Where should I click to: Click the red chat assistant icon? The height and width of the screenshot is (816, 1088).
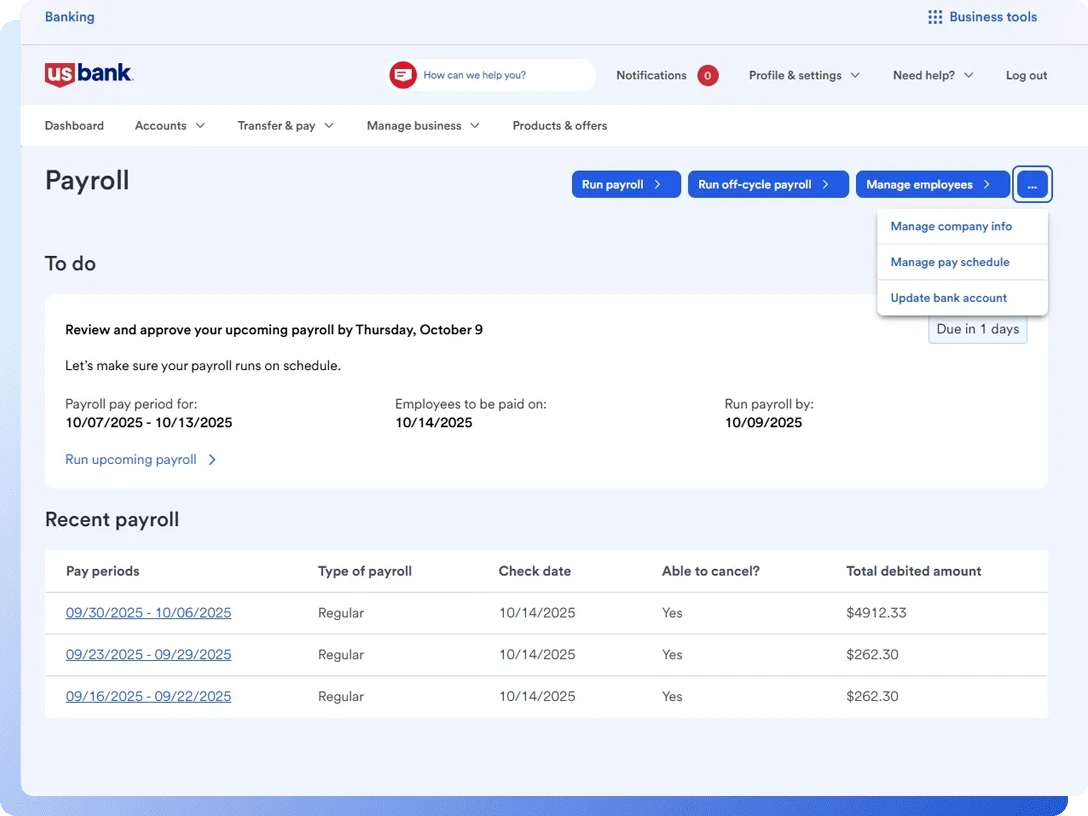(403, 75)
